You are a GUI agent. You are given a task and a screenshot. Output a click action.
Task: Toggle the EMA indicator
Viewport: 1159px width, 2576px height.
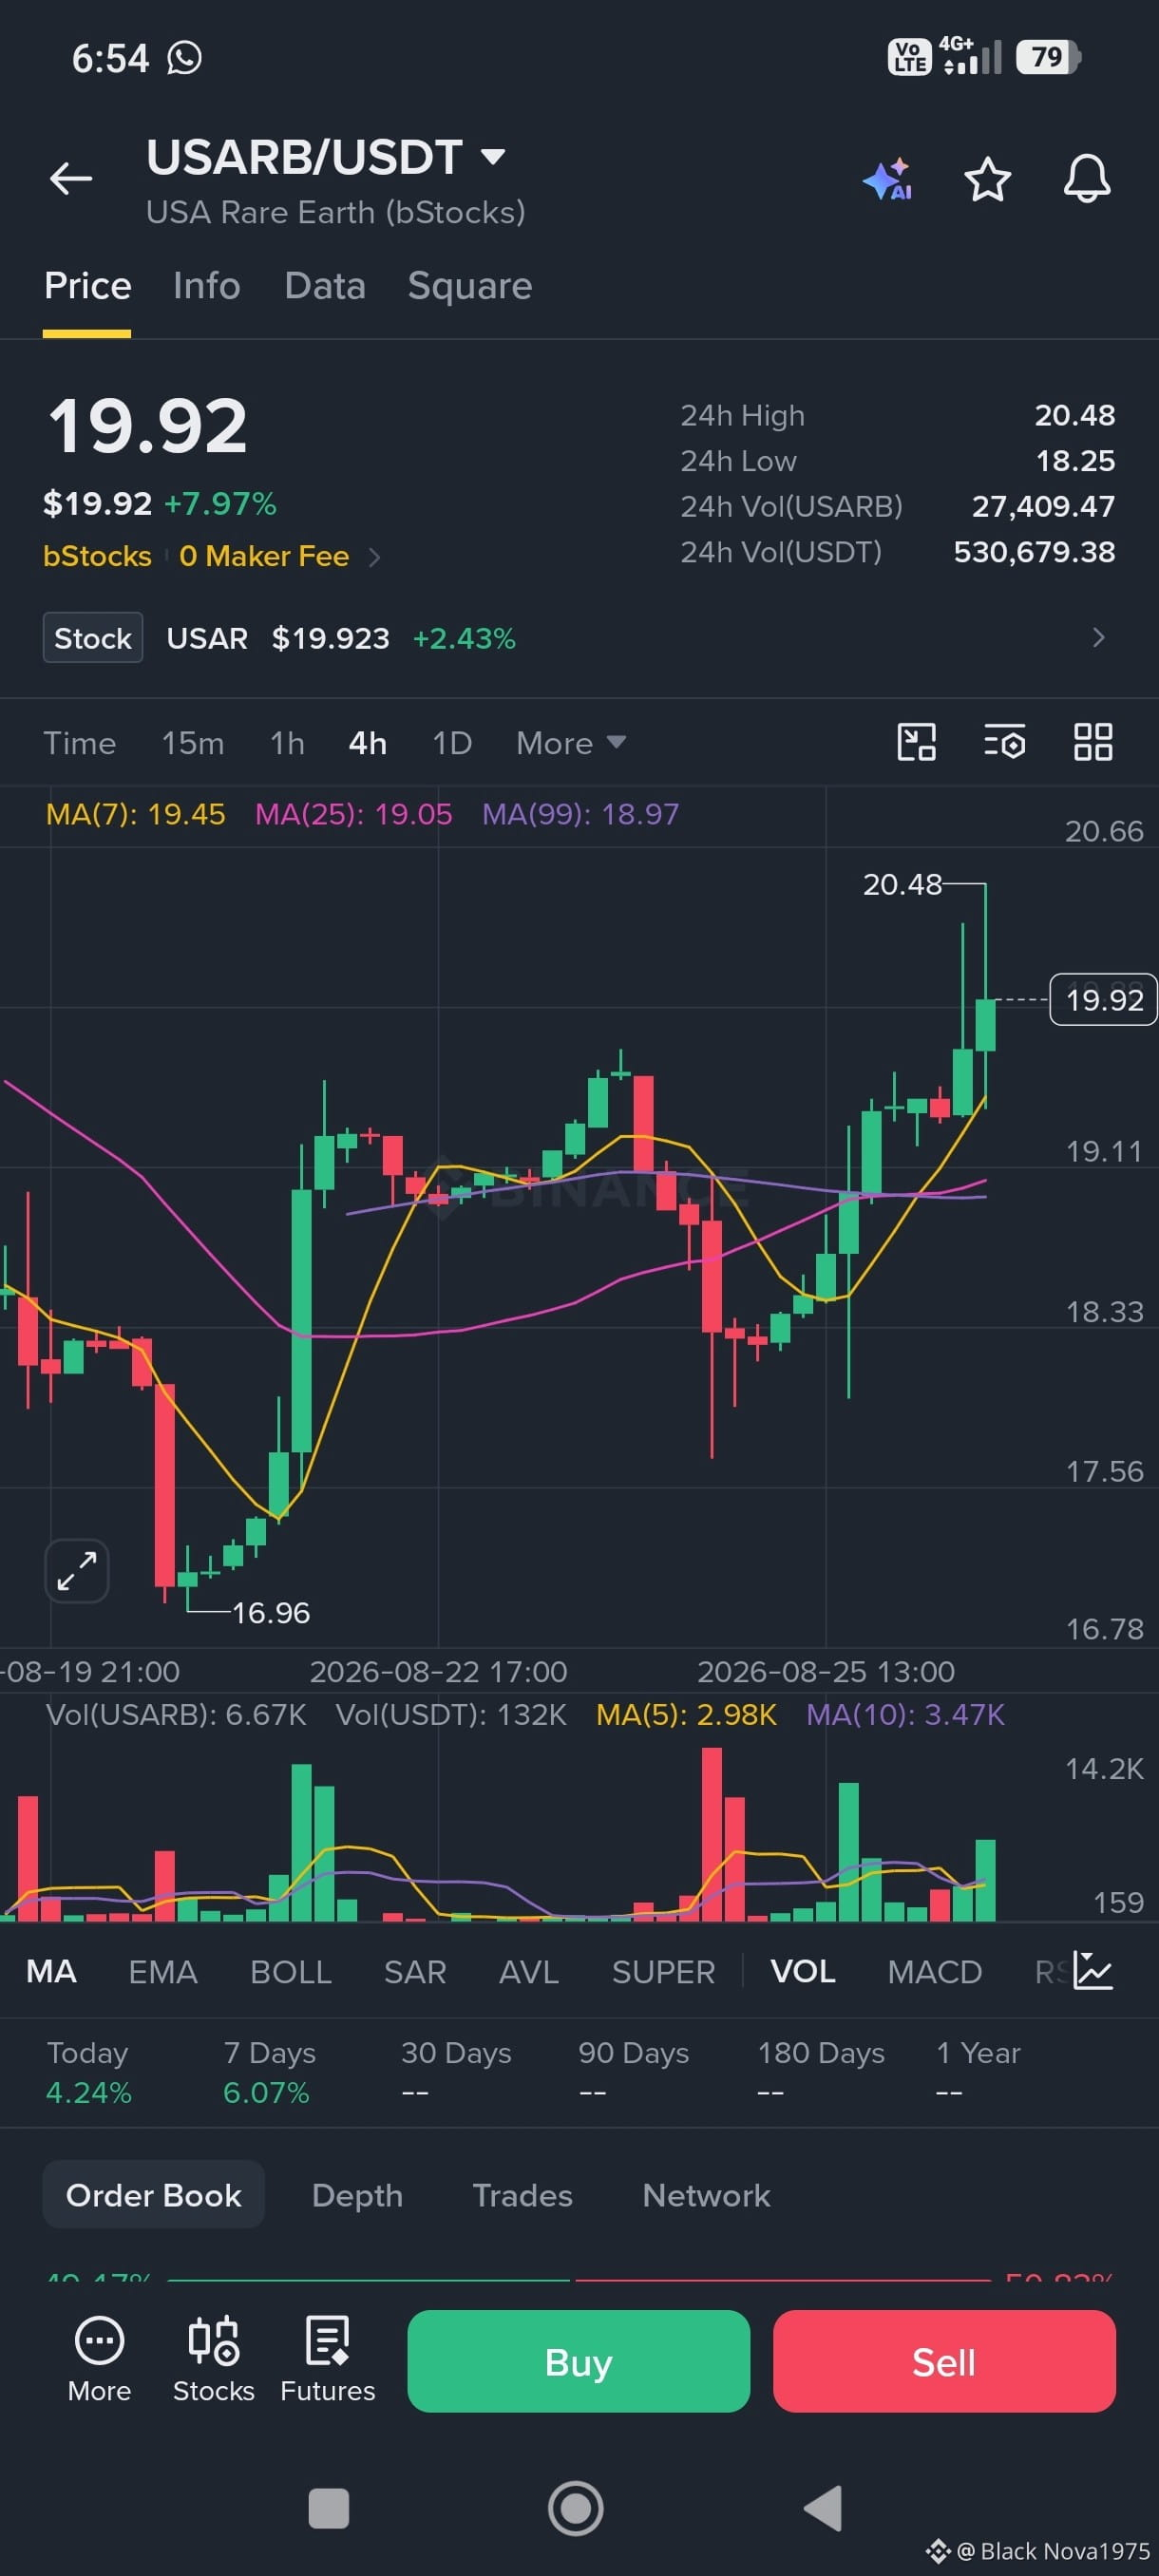pos(163,1971)
